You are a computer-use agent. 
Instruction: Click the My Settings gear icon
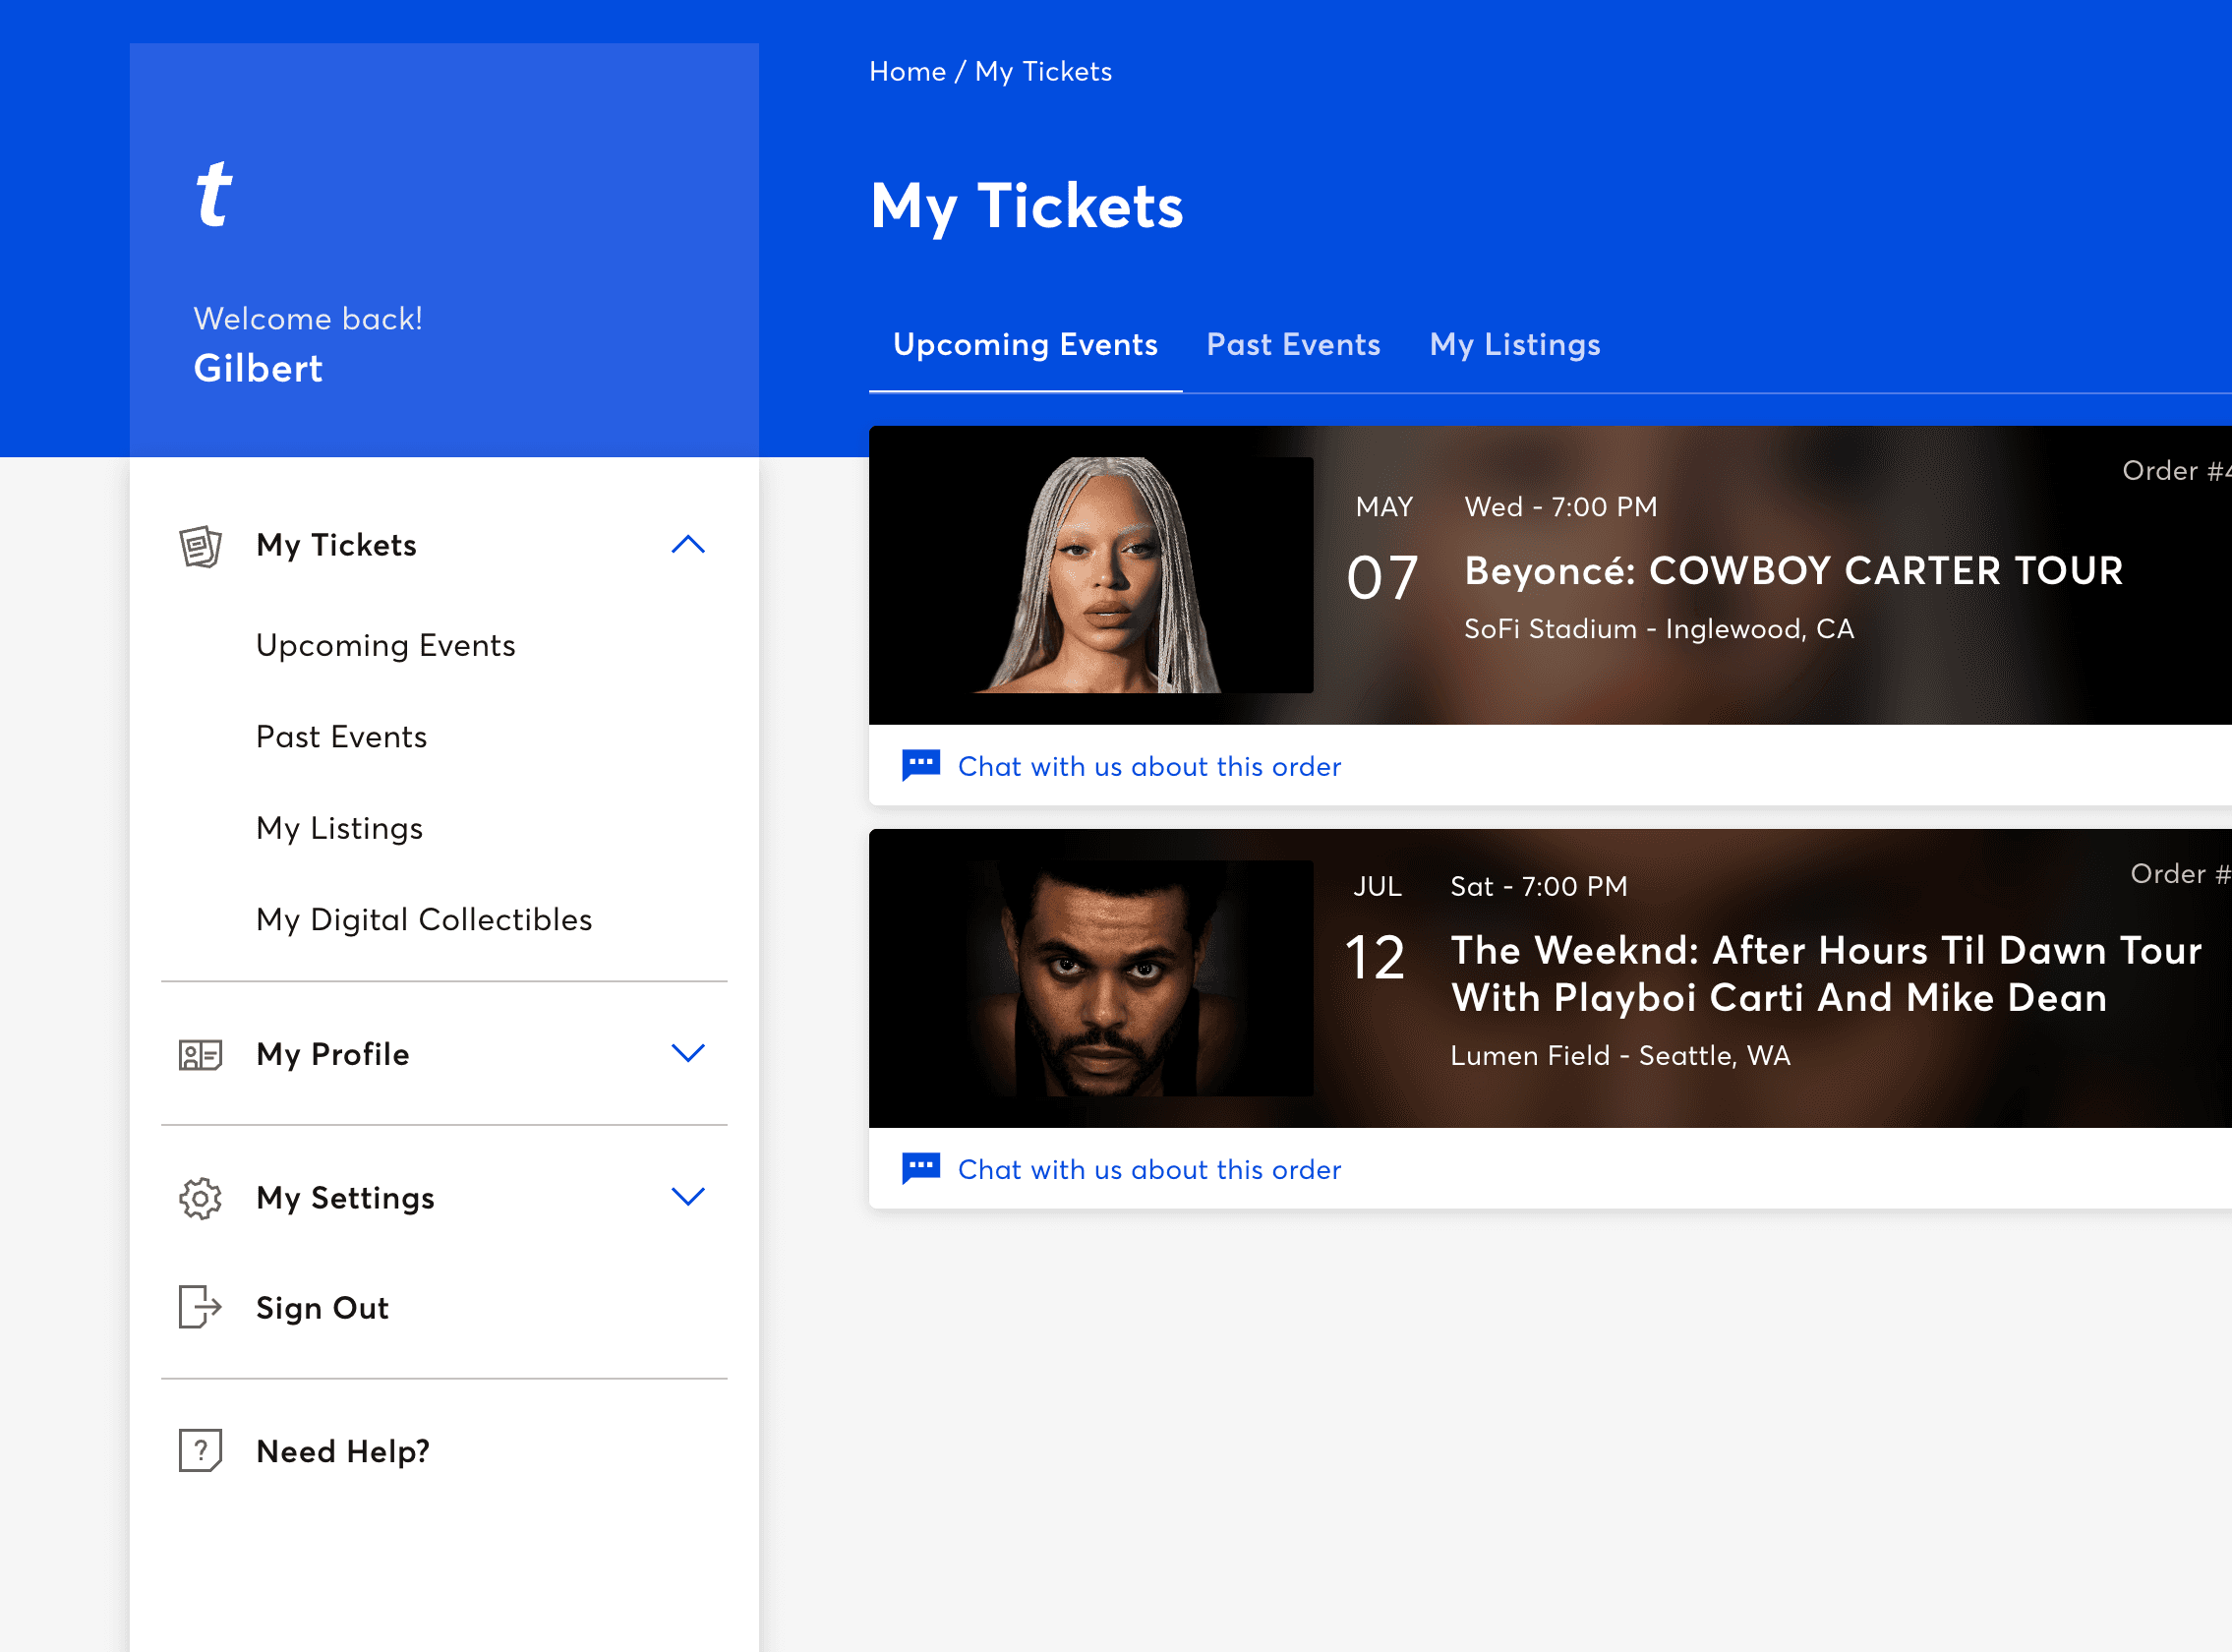click(x=200, y=1198)
